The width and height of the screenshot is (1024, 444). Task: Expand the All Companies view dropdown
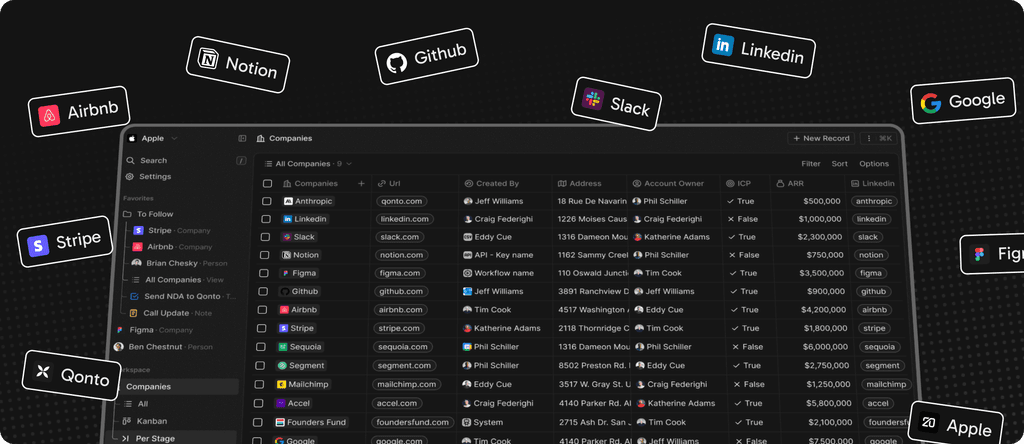[308, 164]
